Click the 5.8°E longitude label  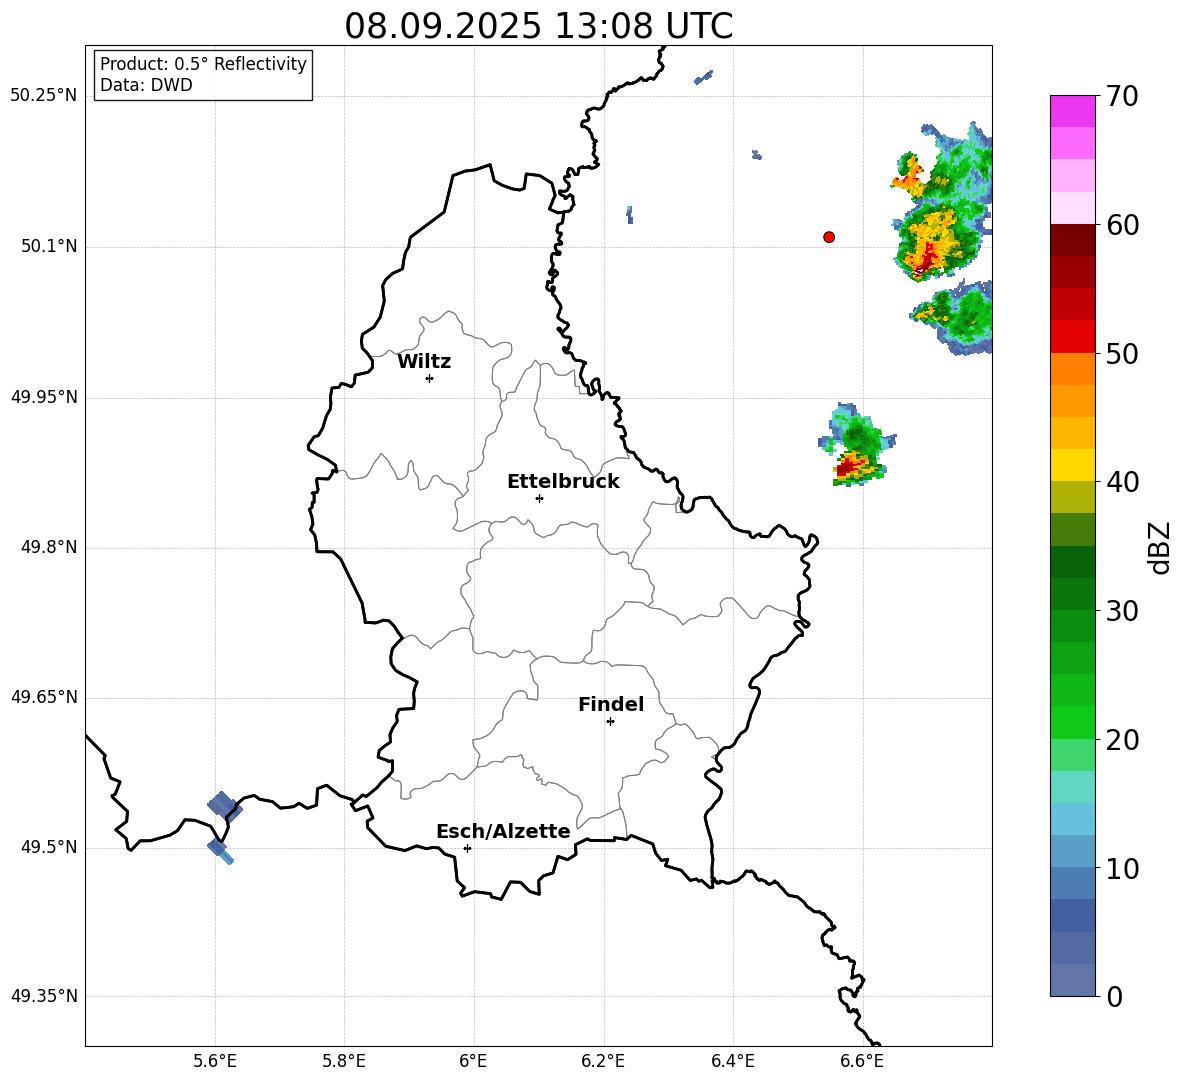coord(344,1061)
